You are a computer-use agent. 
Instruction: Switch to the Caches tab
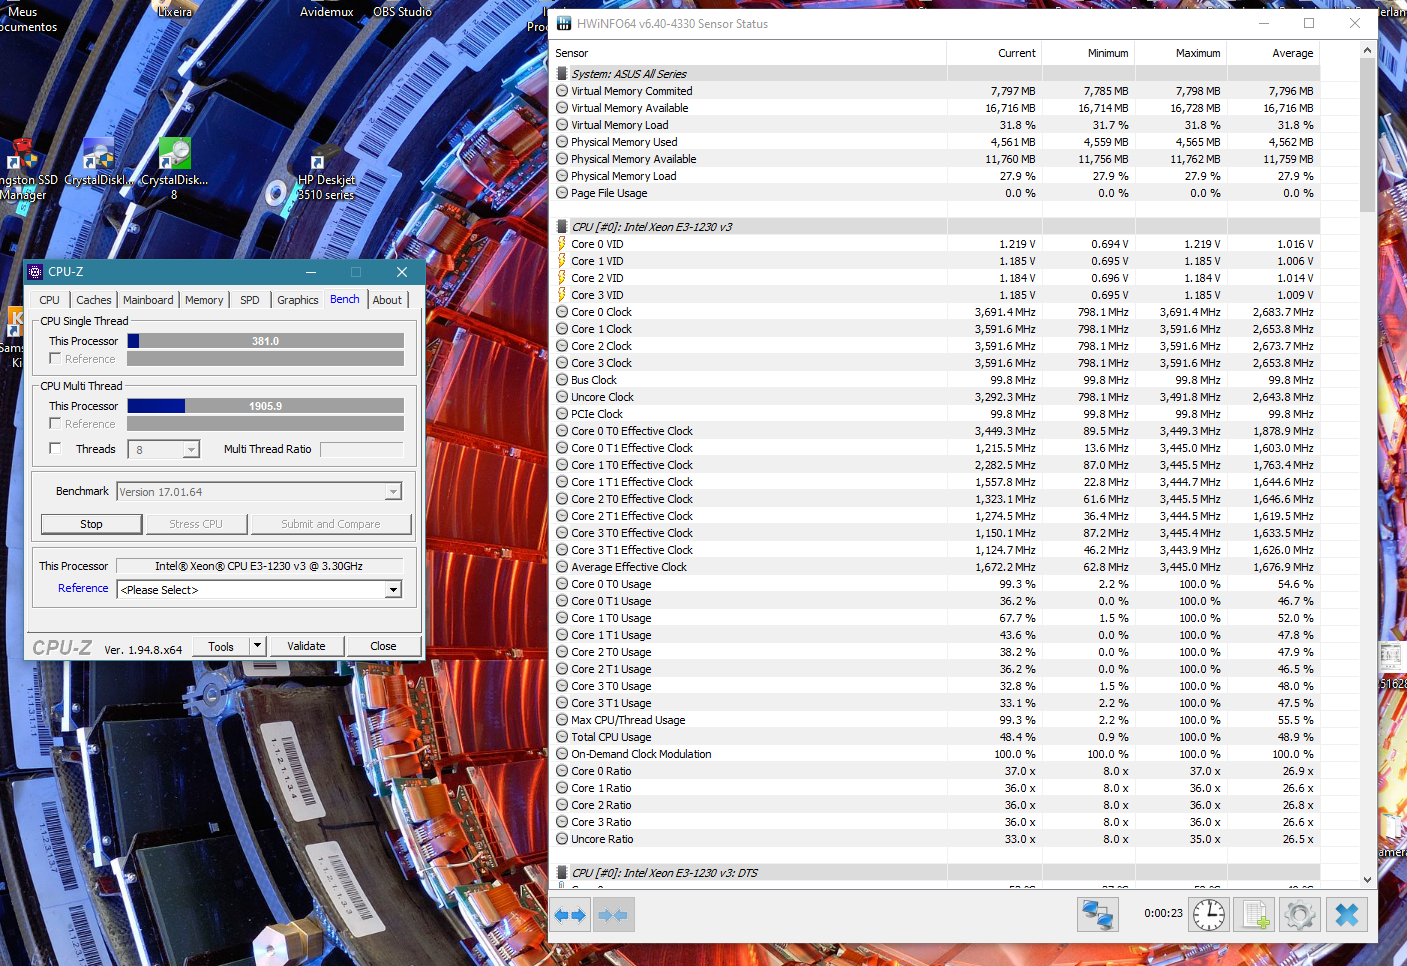coord(94,300)
